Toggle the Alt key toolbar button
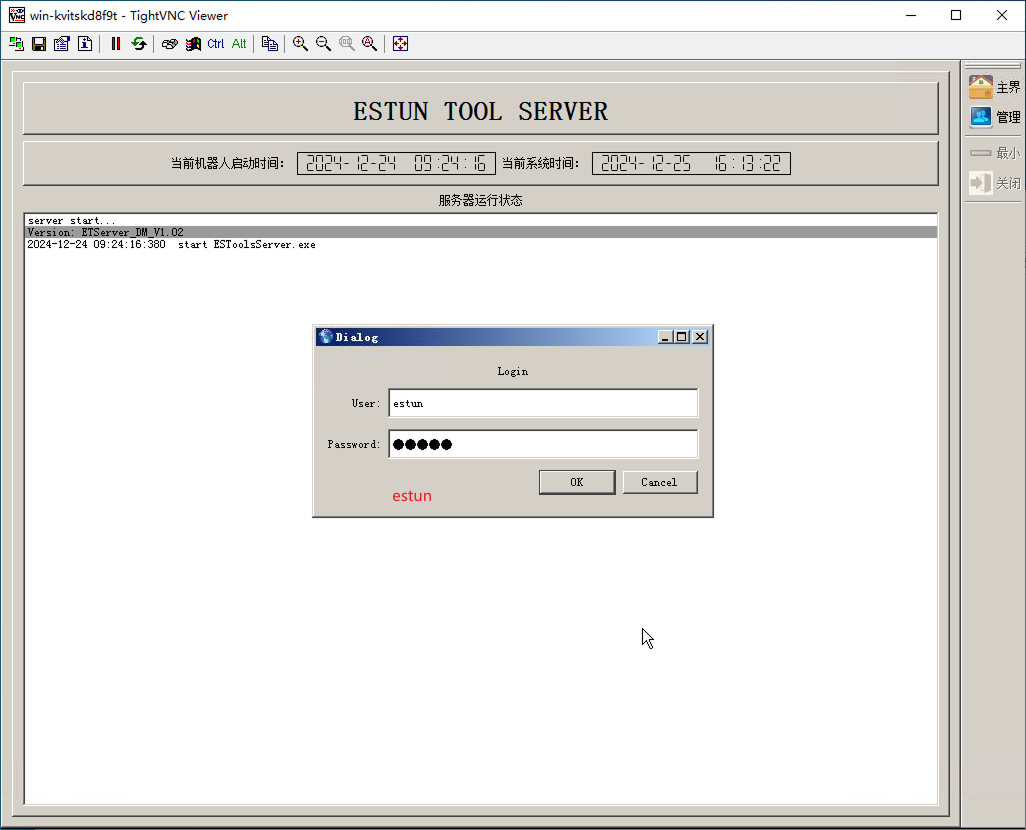 click(239, 44)
